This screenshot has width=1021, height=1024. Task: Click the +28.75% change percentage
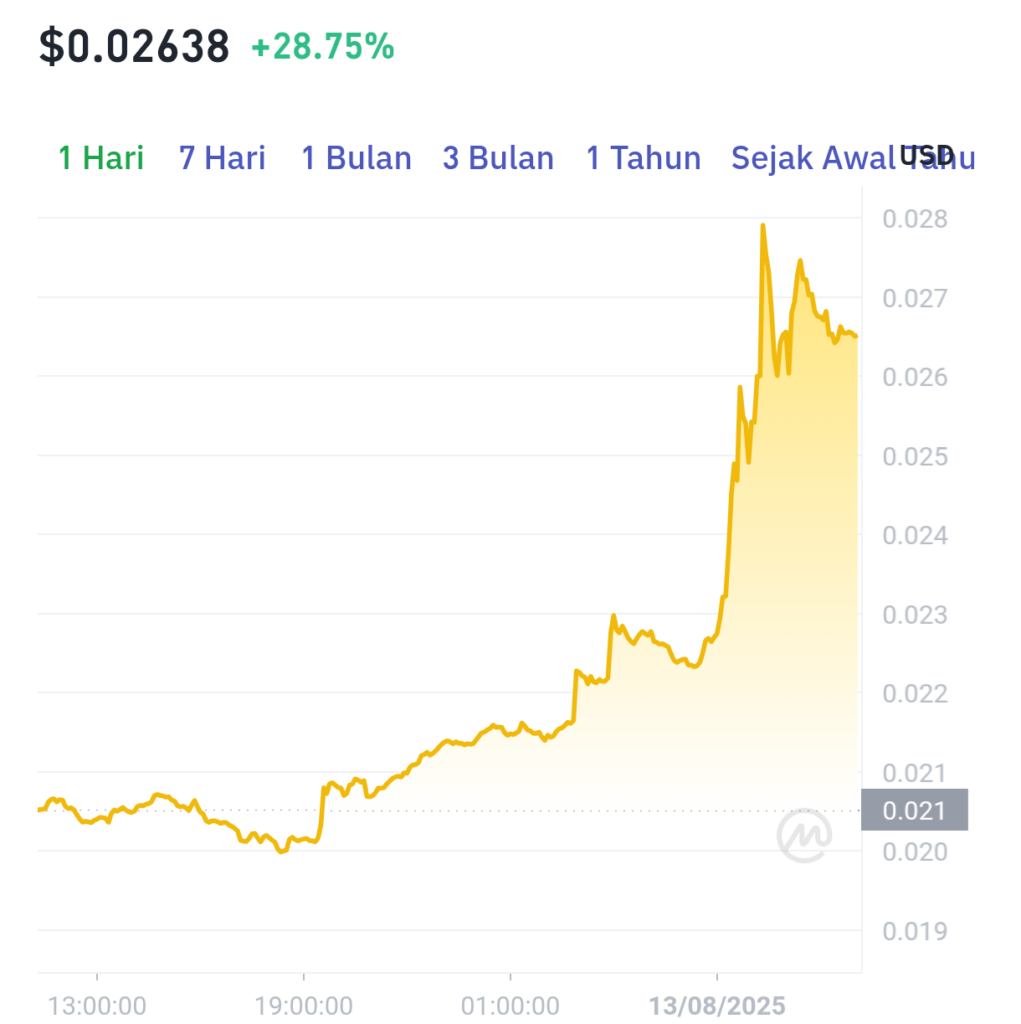pos(323,46)
